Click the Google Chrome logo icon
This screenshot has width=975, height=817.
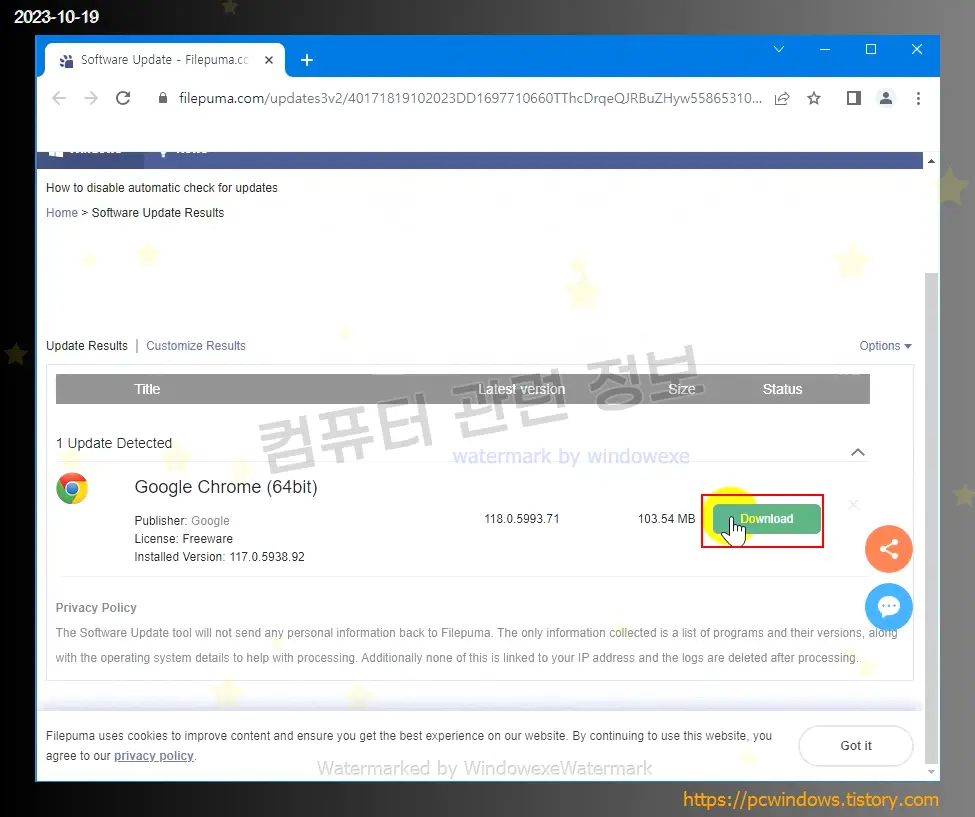point(72,488)
